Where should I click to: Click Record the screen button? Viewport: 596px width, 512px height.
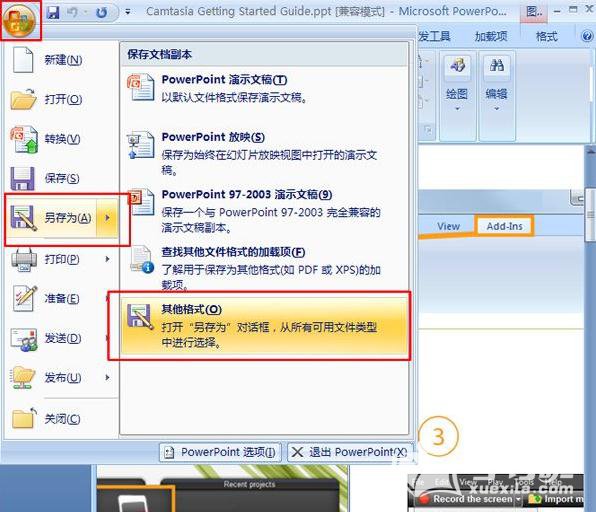[x=466, y=499]
